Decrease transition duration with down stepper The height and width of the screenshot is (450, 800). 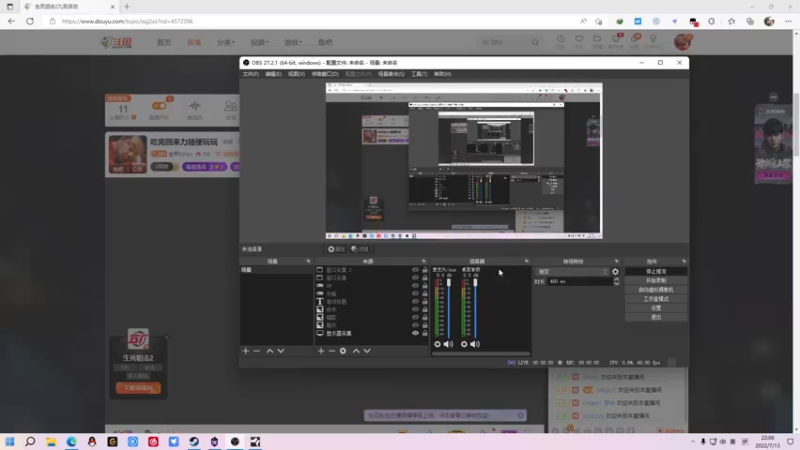pos(616,284)
